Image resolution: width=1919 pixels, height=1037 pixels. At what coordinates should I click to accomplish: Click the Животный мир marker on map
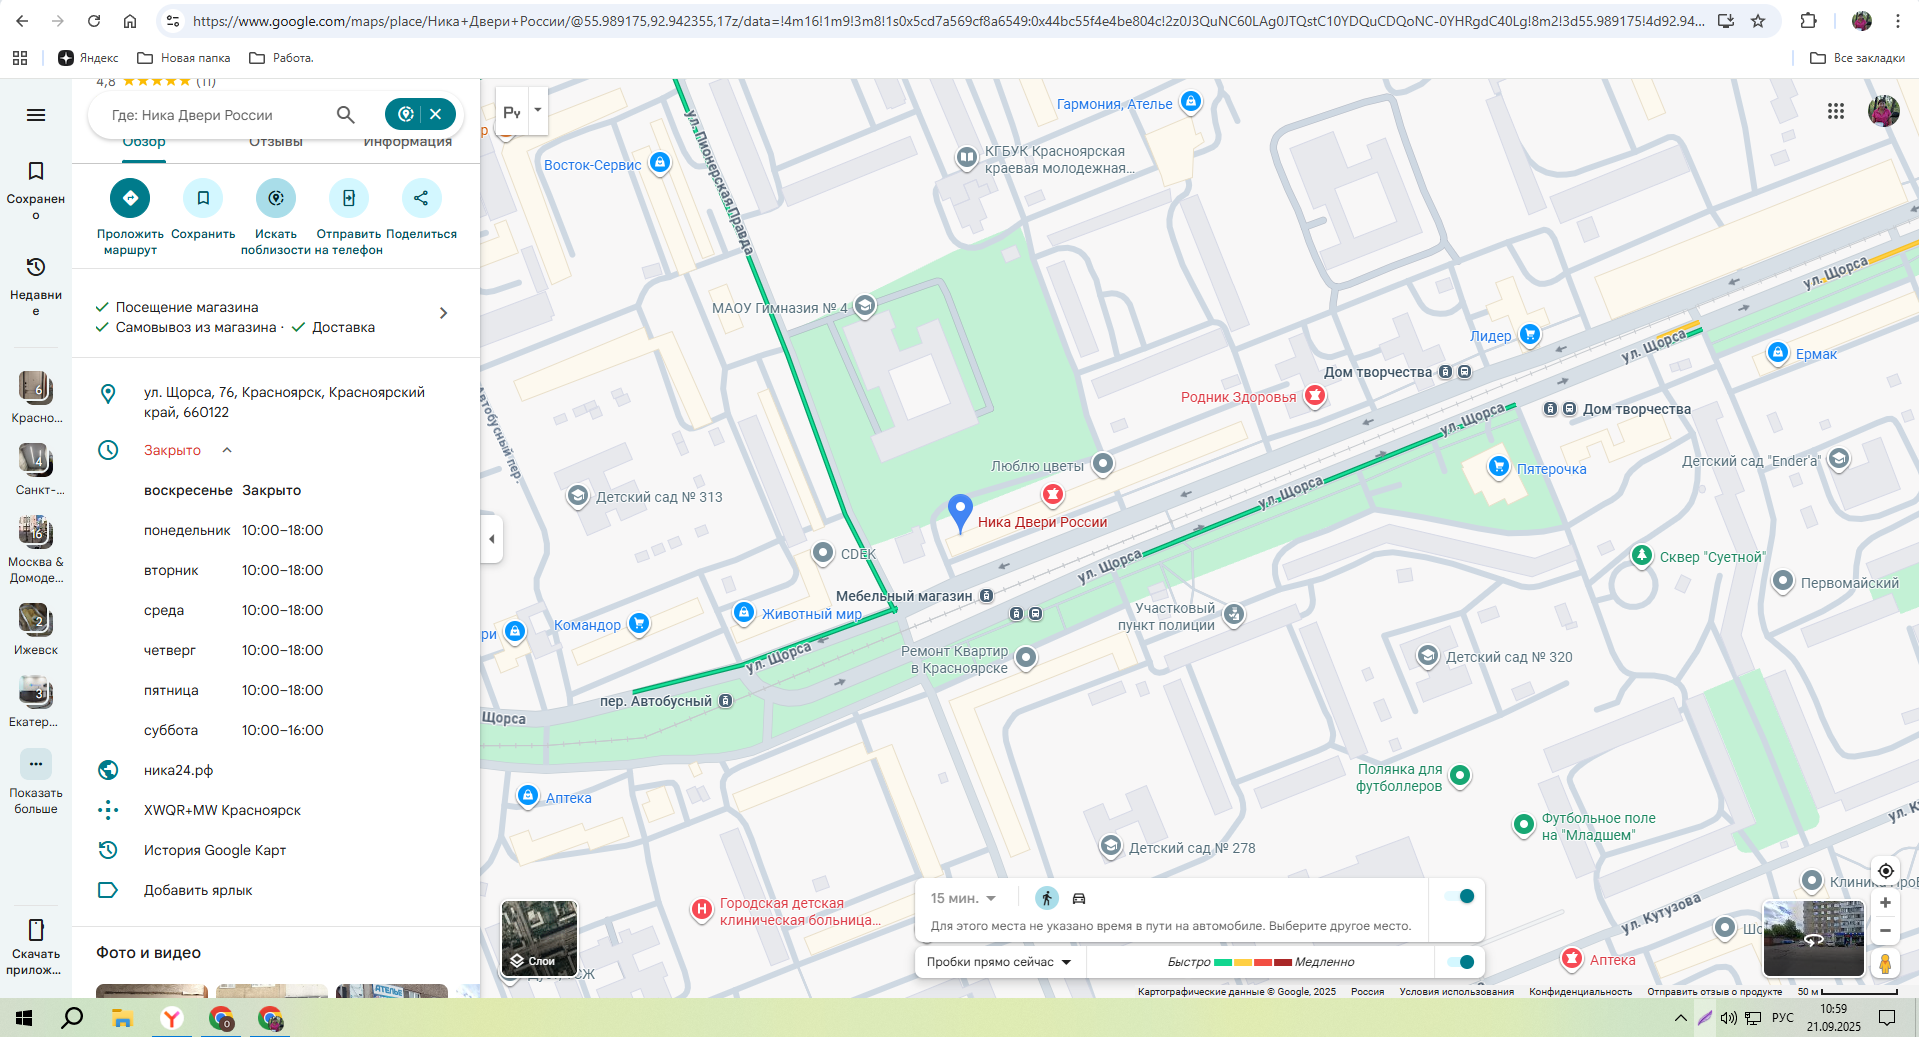(x=744, y=612)
